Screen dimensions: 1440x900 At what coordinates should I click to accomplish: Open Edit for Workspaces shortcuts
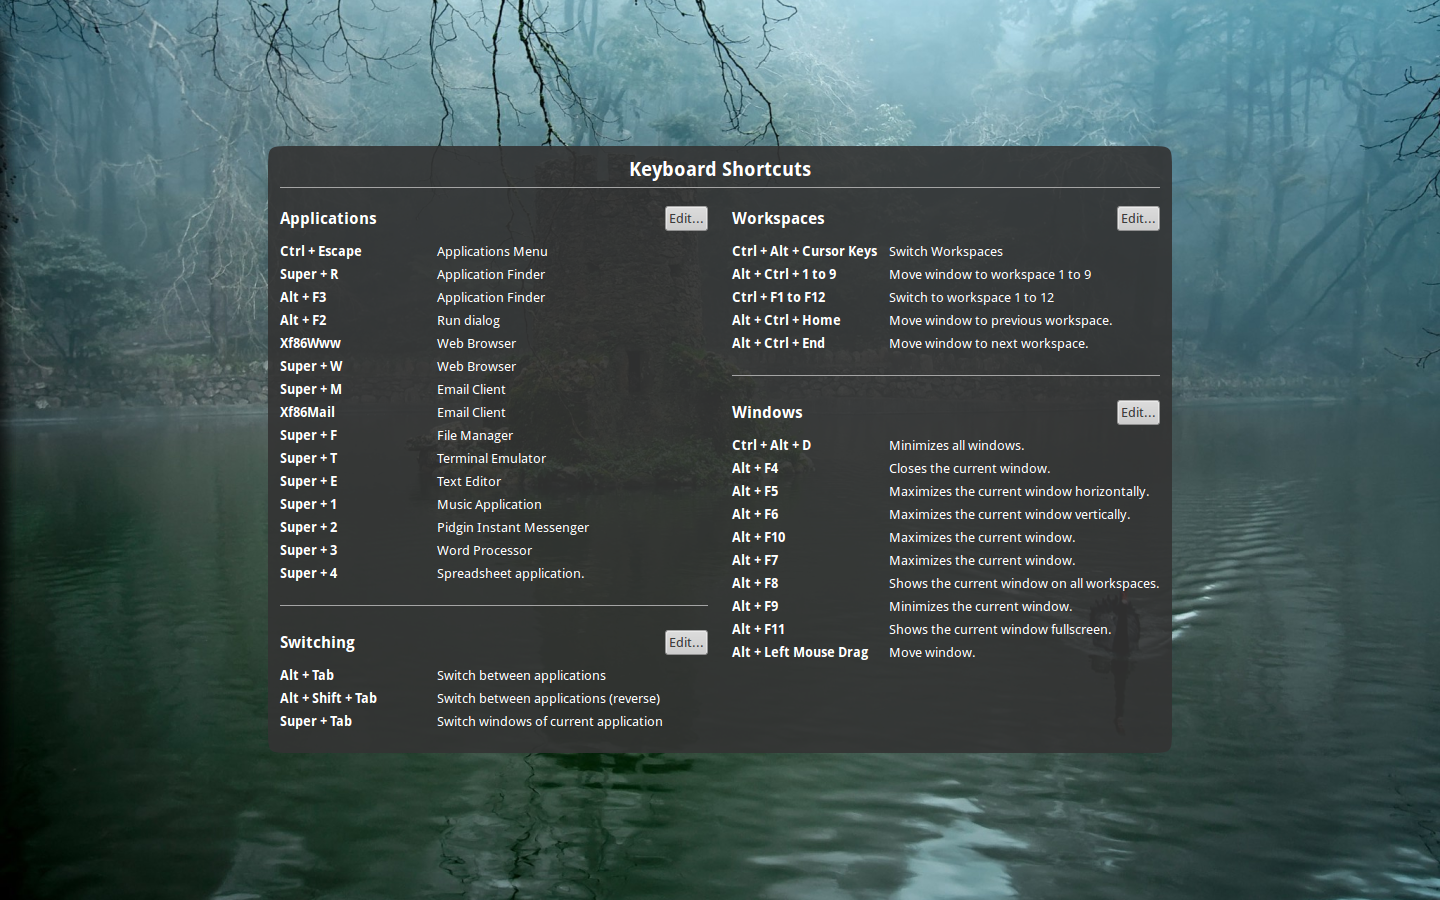point(1137,218)
